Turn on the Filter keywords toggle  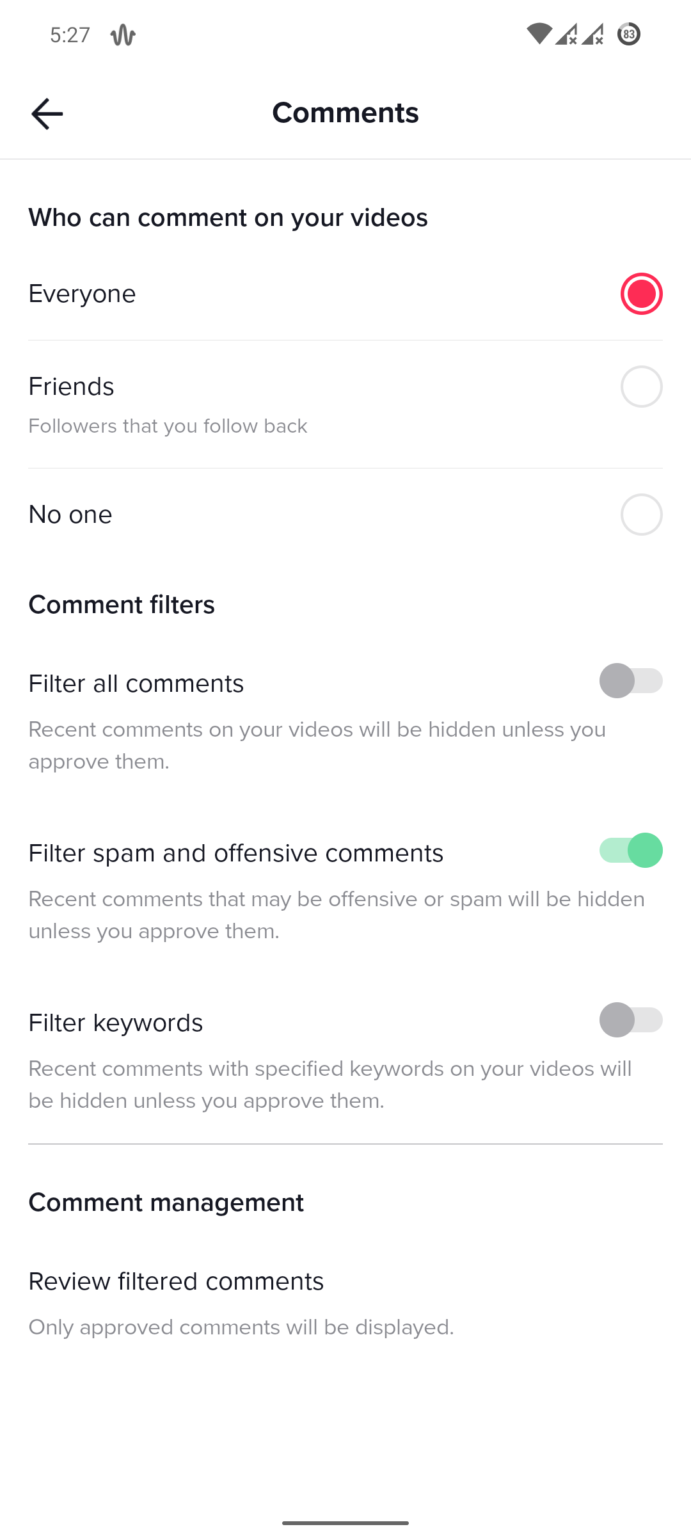click(x=630, y=1020)
